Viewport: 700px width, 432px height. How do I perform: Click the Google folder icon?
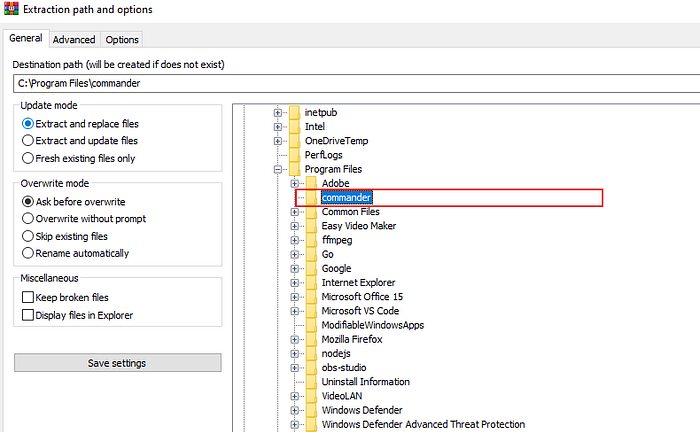tap(312, 269)
